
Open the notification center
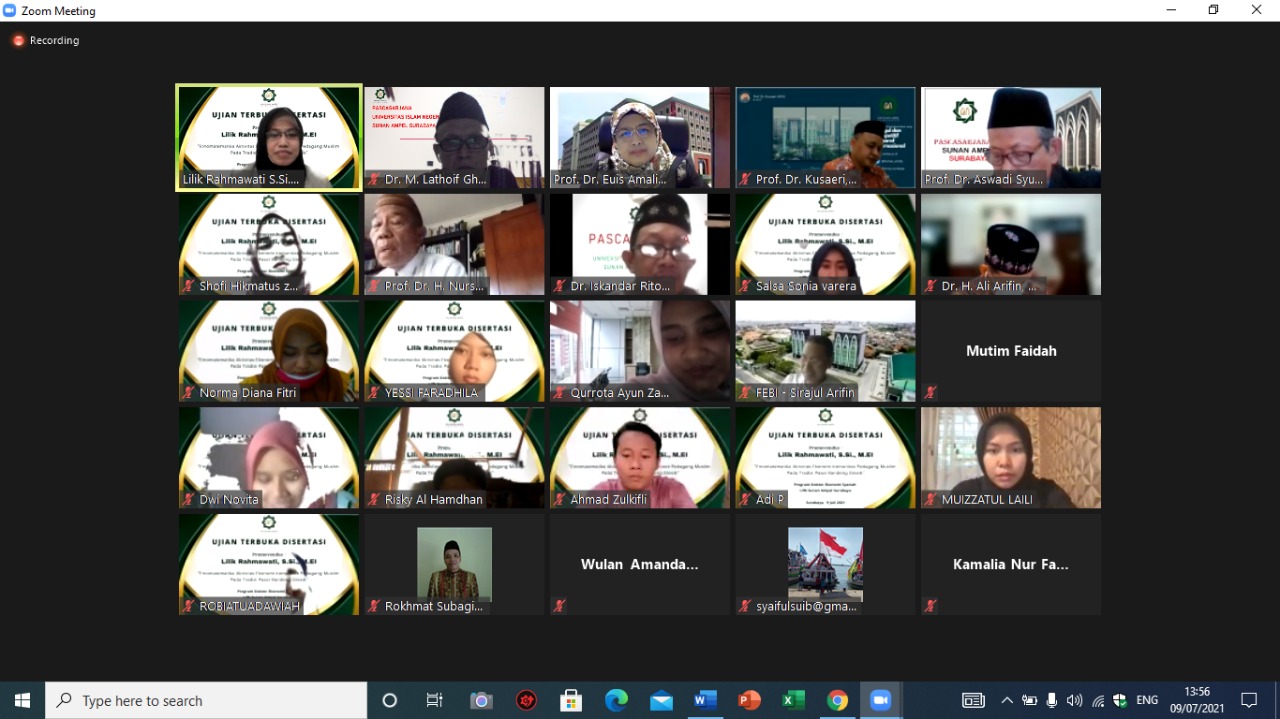[x=1249, y=700]
